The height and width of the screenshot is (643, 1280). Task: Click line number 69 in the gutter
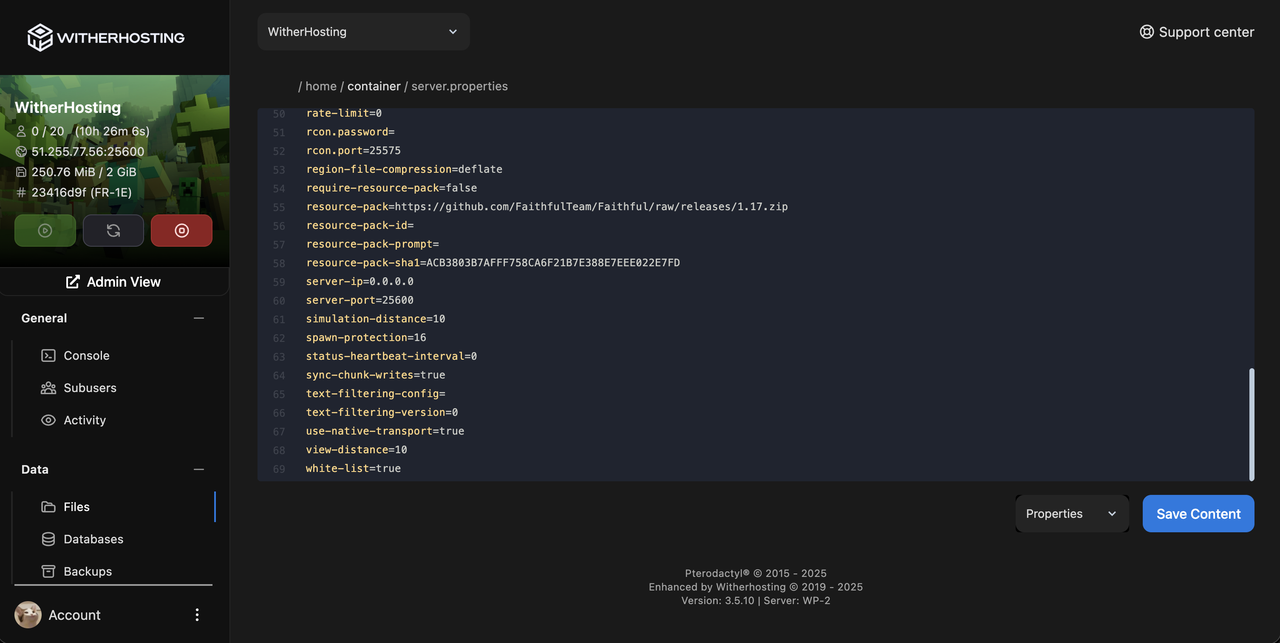click(279, 469)
